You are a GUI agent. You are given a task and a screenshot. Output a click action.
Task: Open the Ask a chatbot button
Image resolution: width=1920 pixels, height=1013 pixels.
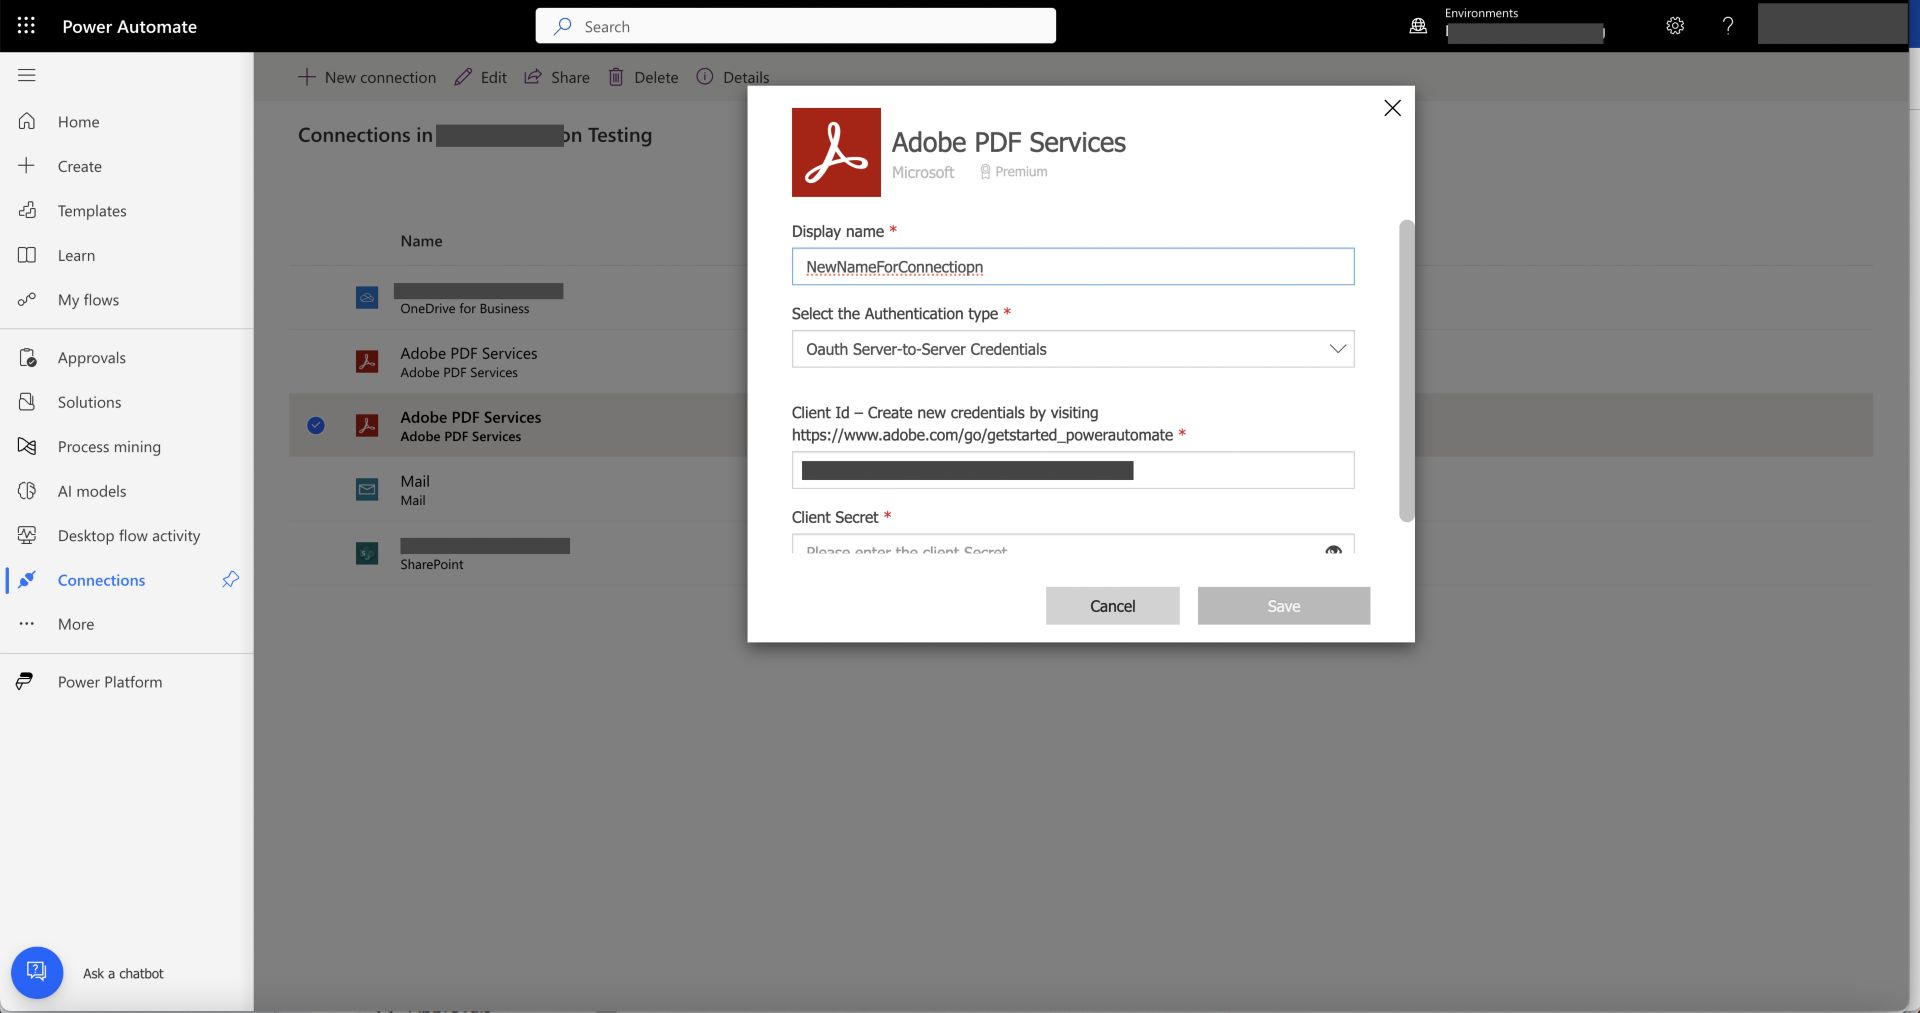point(37,972)
